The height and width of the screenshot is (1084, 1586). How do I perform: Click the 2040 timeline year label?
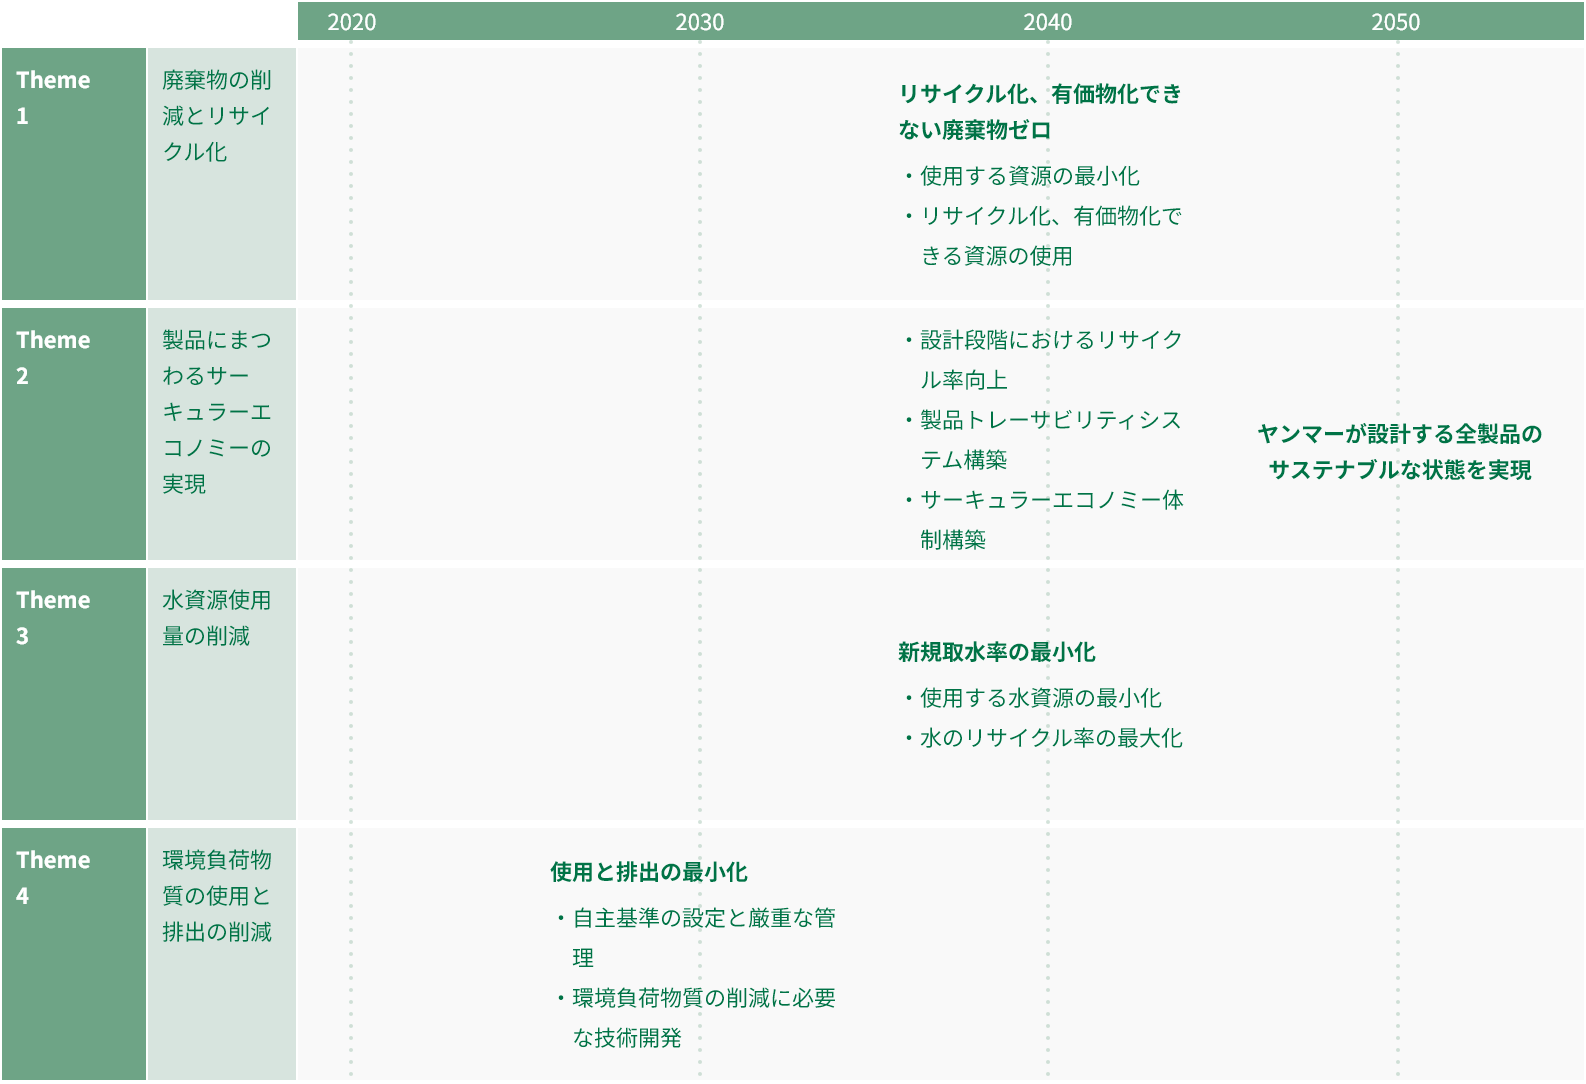click(x=1047, y=22)
